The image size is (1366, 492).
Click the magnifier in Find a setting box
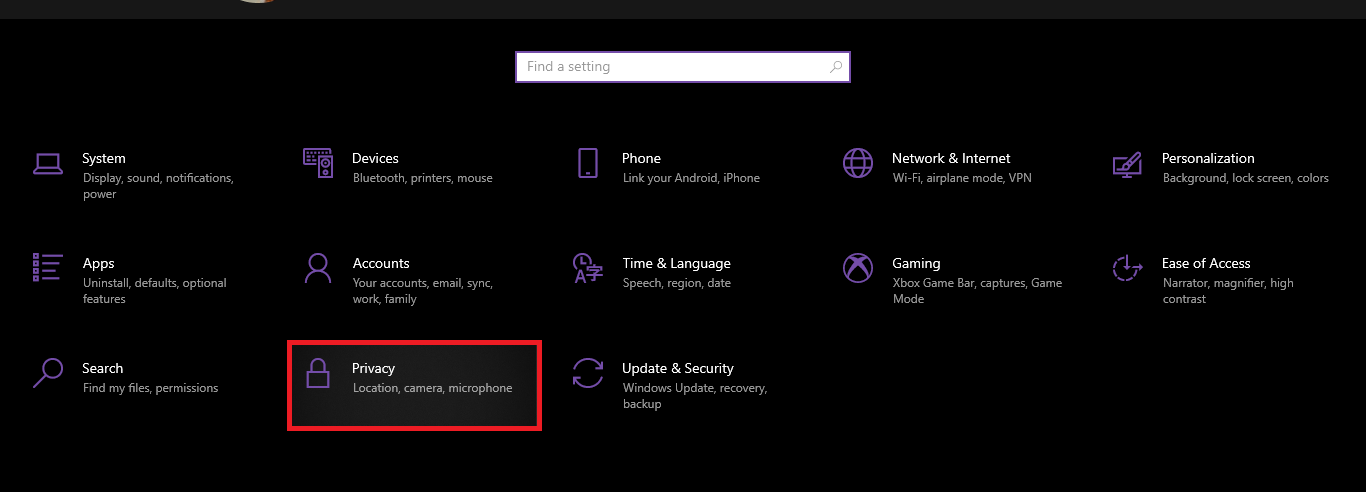(836, 67)
